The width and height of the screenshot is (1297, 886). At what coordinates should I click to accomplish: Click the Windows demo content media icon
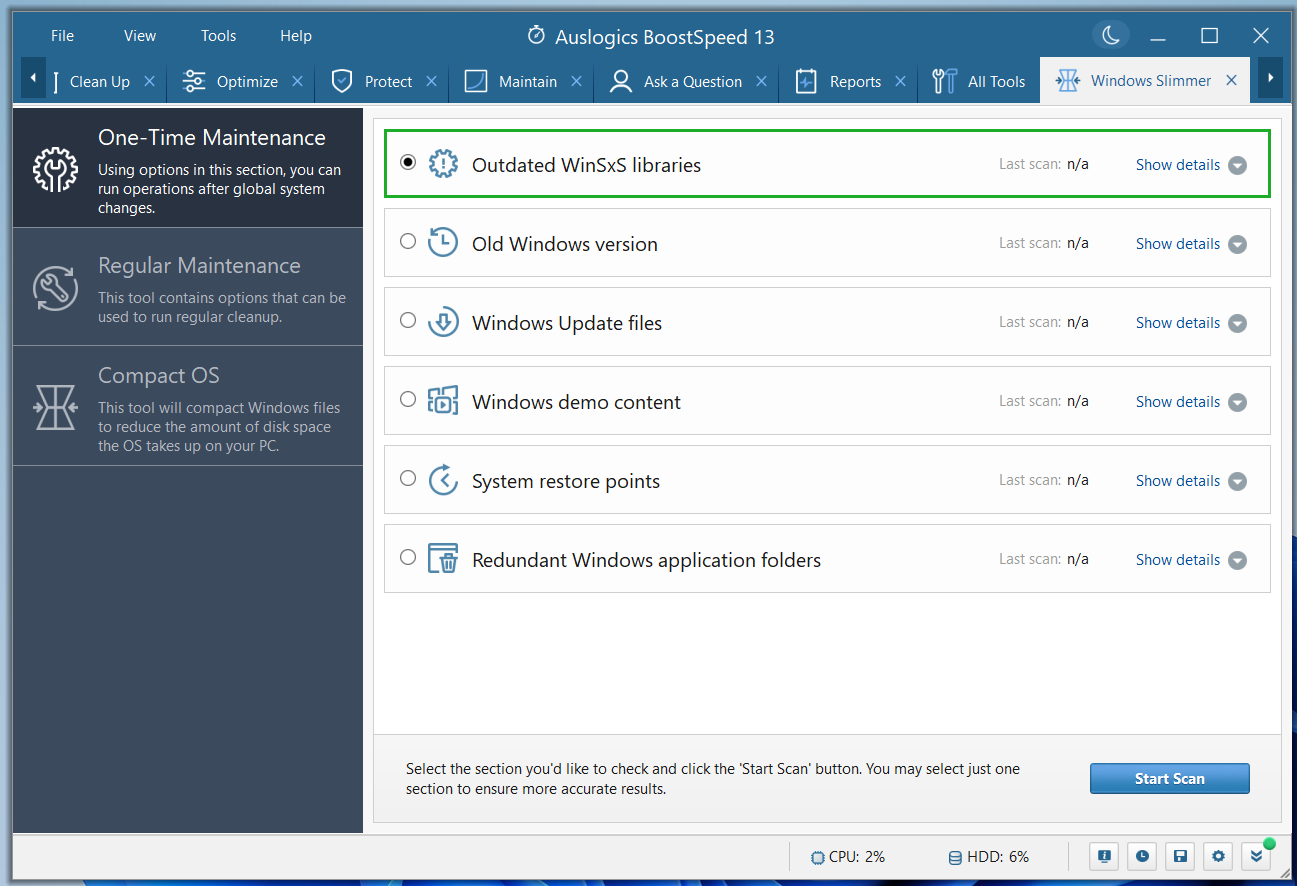tap(443, 401)
